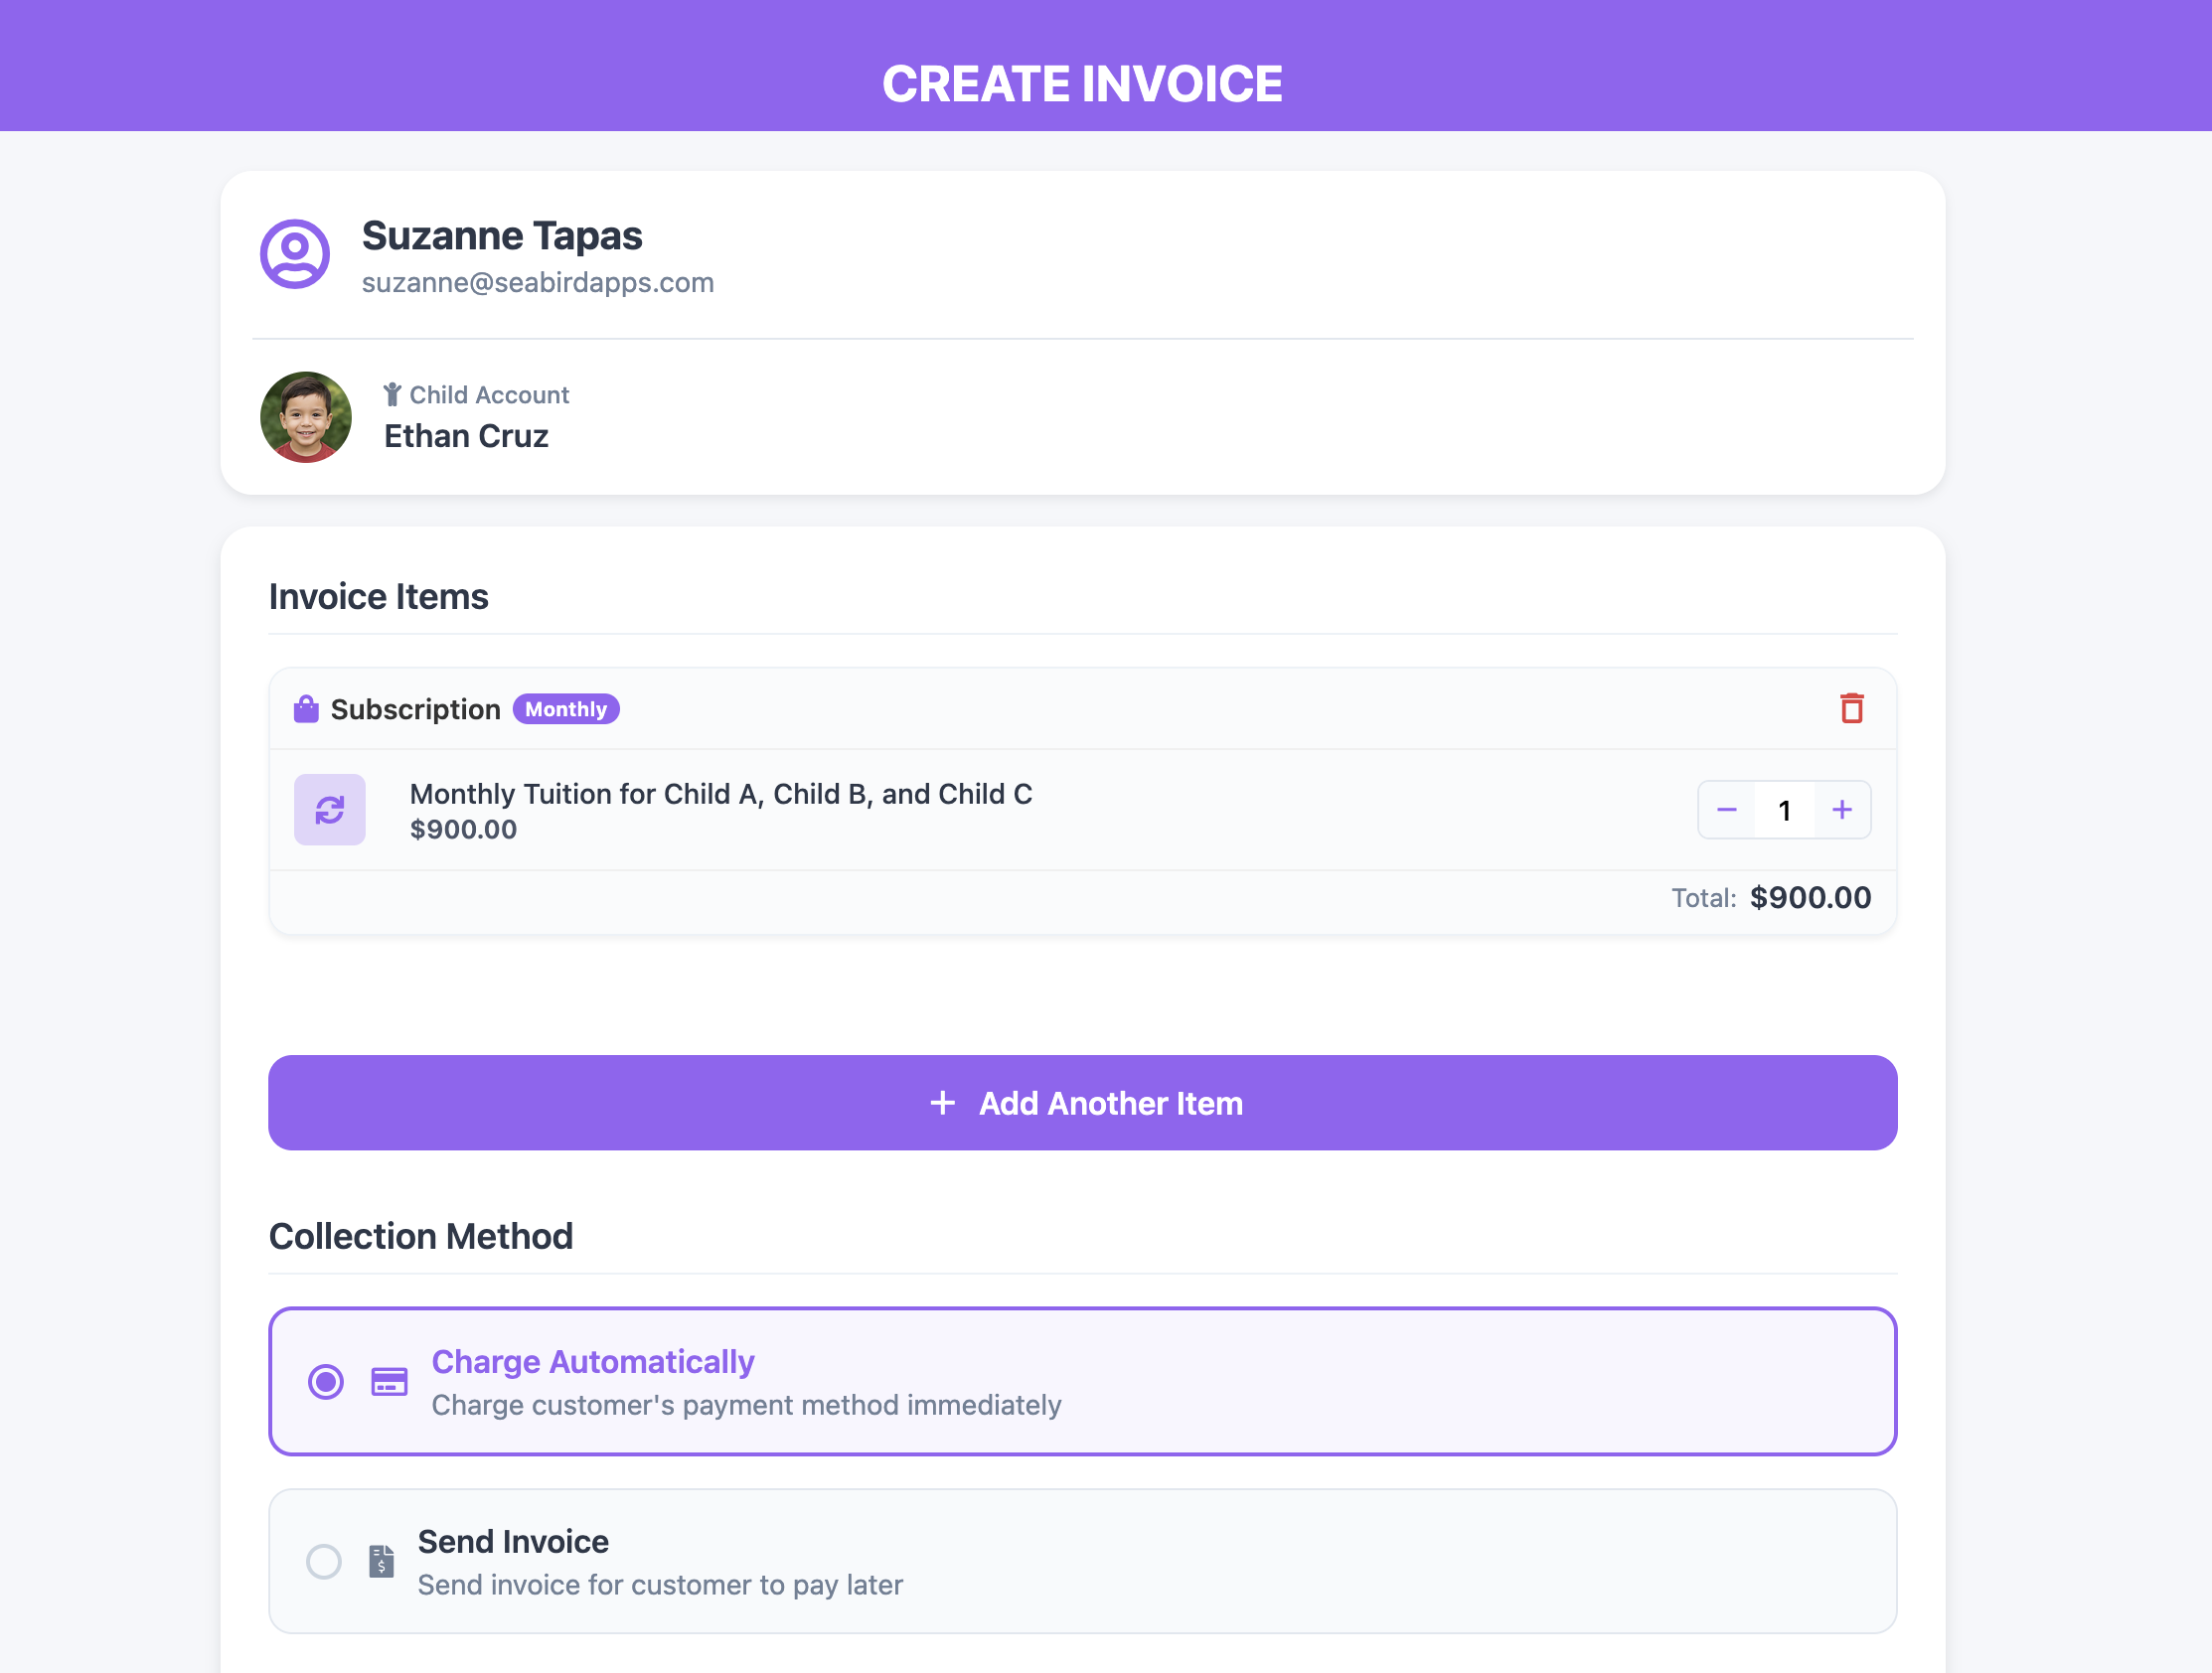Select Send Invoice radio button

point(324,1560)
